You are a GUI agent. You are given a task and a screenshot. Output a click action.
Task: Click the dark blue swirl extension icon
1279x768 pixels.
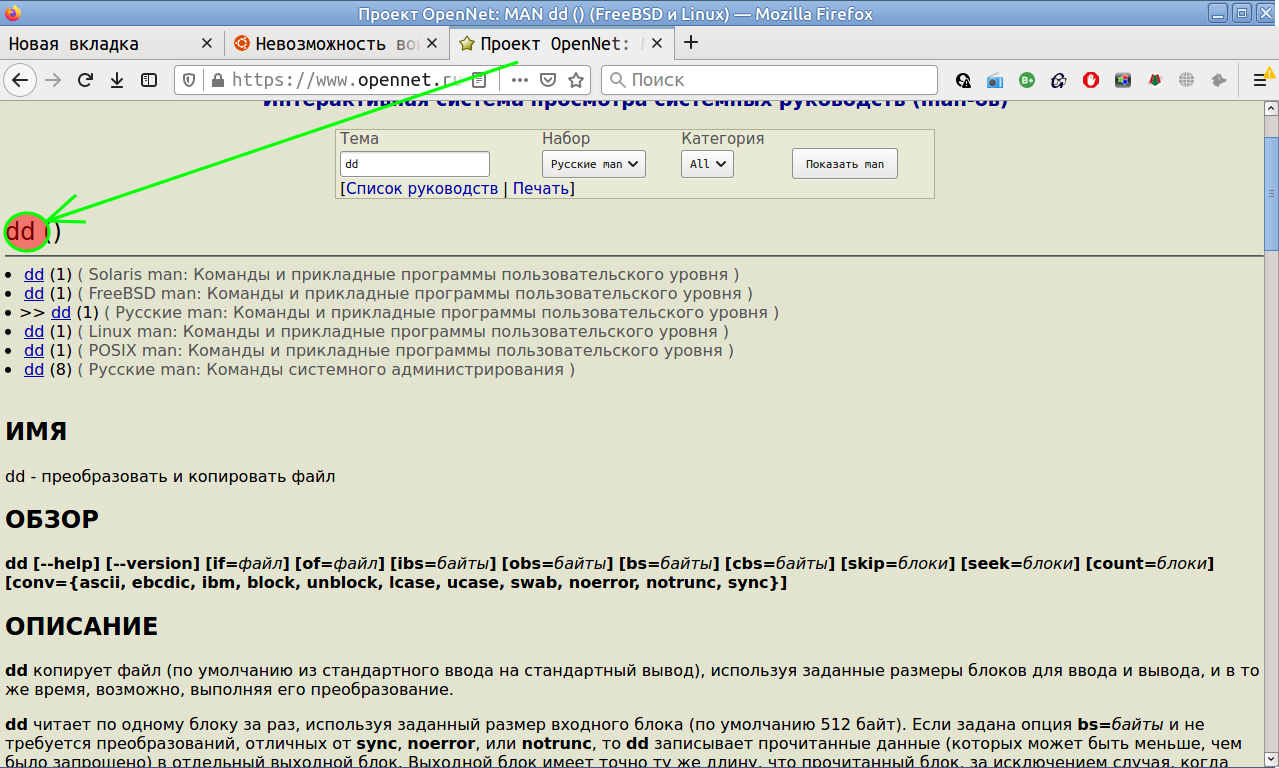click(1059, 80)
